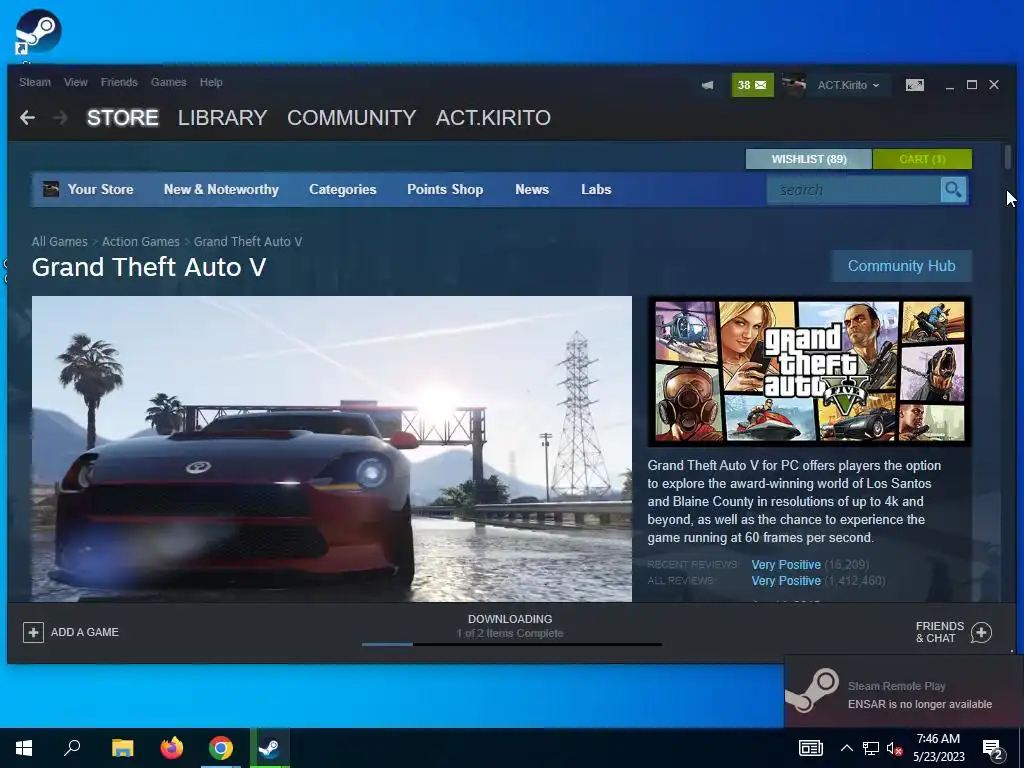This screenshot has width=1024, height=768.
Task: Switch to Big Picture mode icon
Action: coord(914,85)
